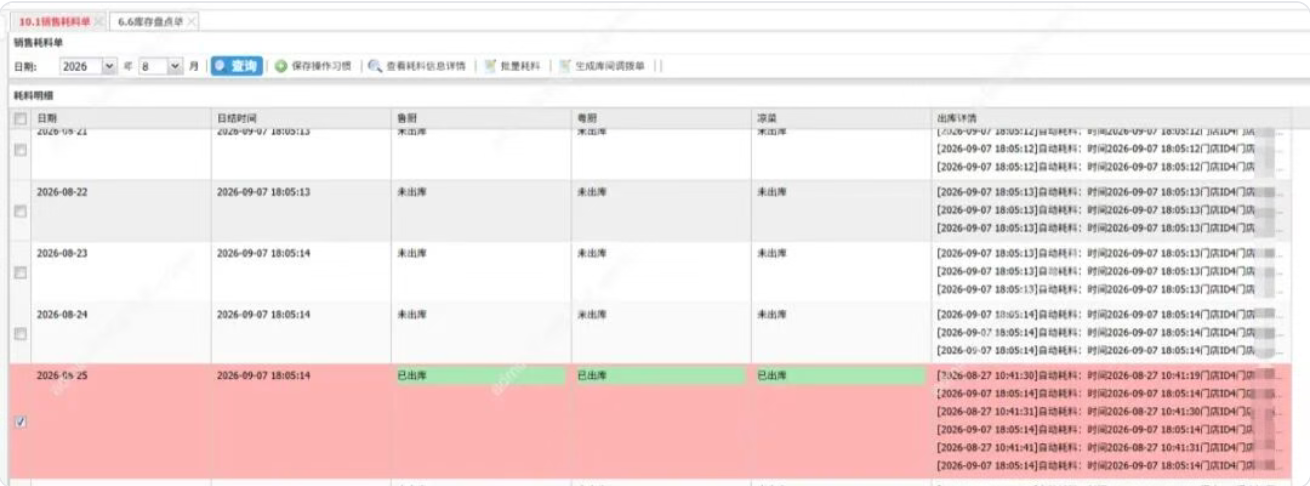Open the month dropdown showing 8

coord(160,66)
